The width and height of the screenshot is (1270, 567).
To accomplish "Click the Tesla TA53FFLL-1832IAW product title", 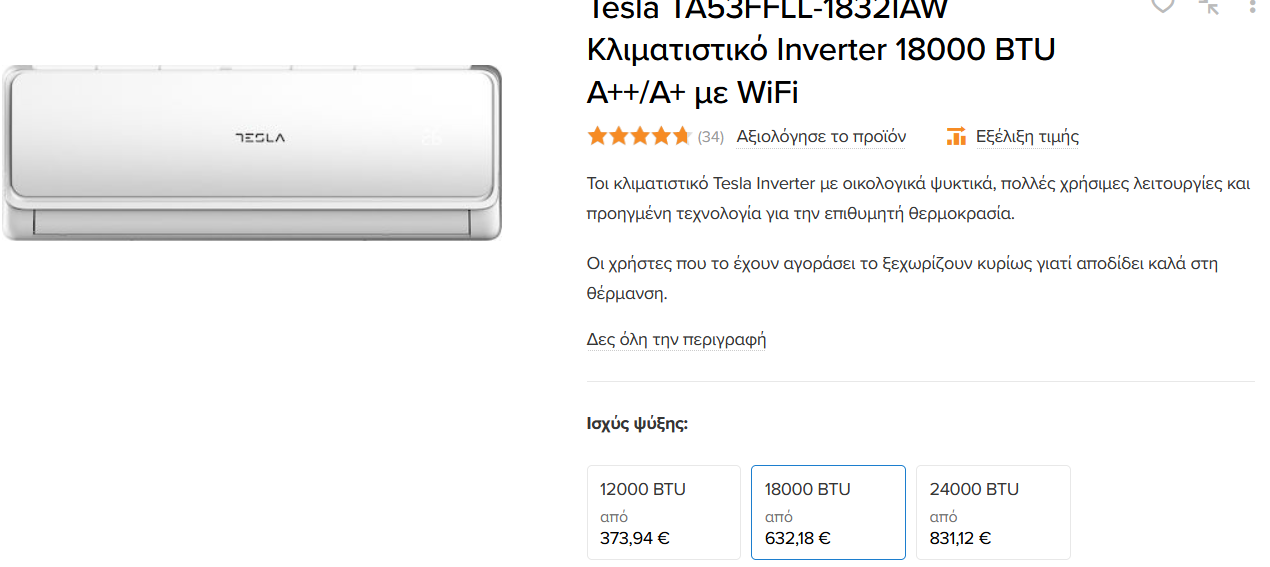I will (x=821, y=50).
